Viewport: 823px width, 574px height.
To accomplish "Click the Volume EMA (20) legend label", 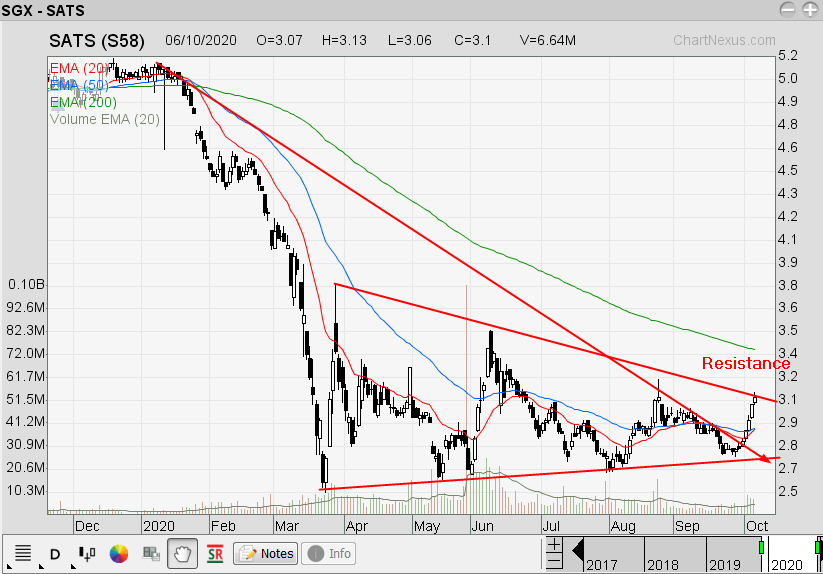I will (104, 119).
